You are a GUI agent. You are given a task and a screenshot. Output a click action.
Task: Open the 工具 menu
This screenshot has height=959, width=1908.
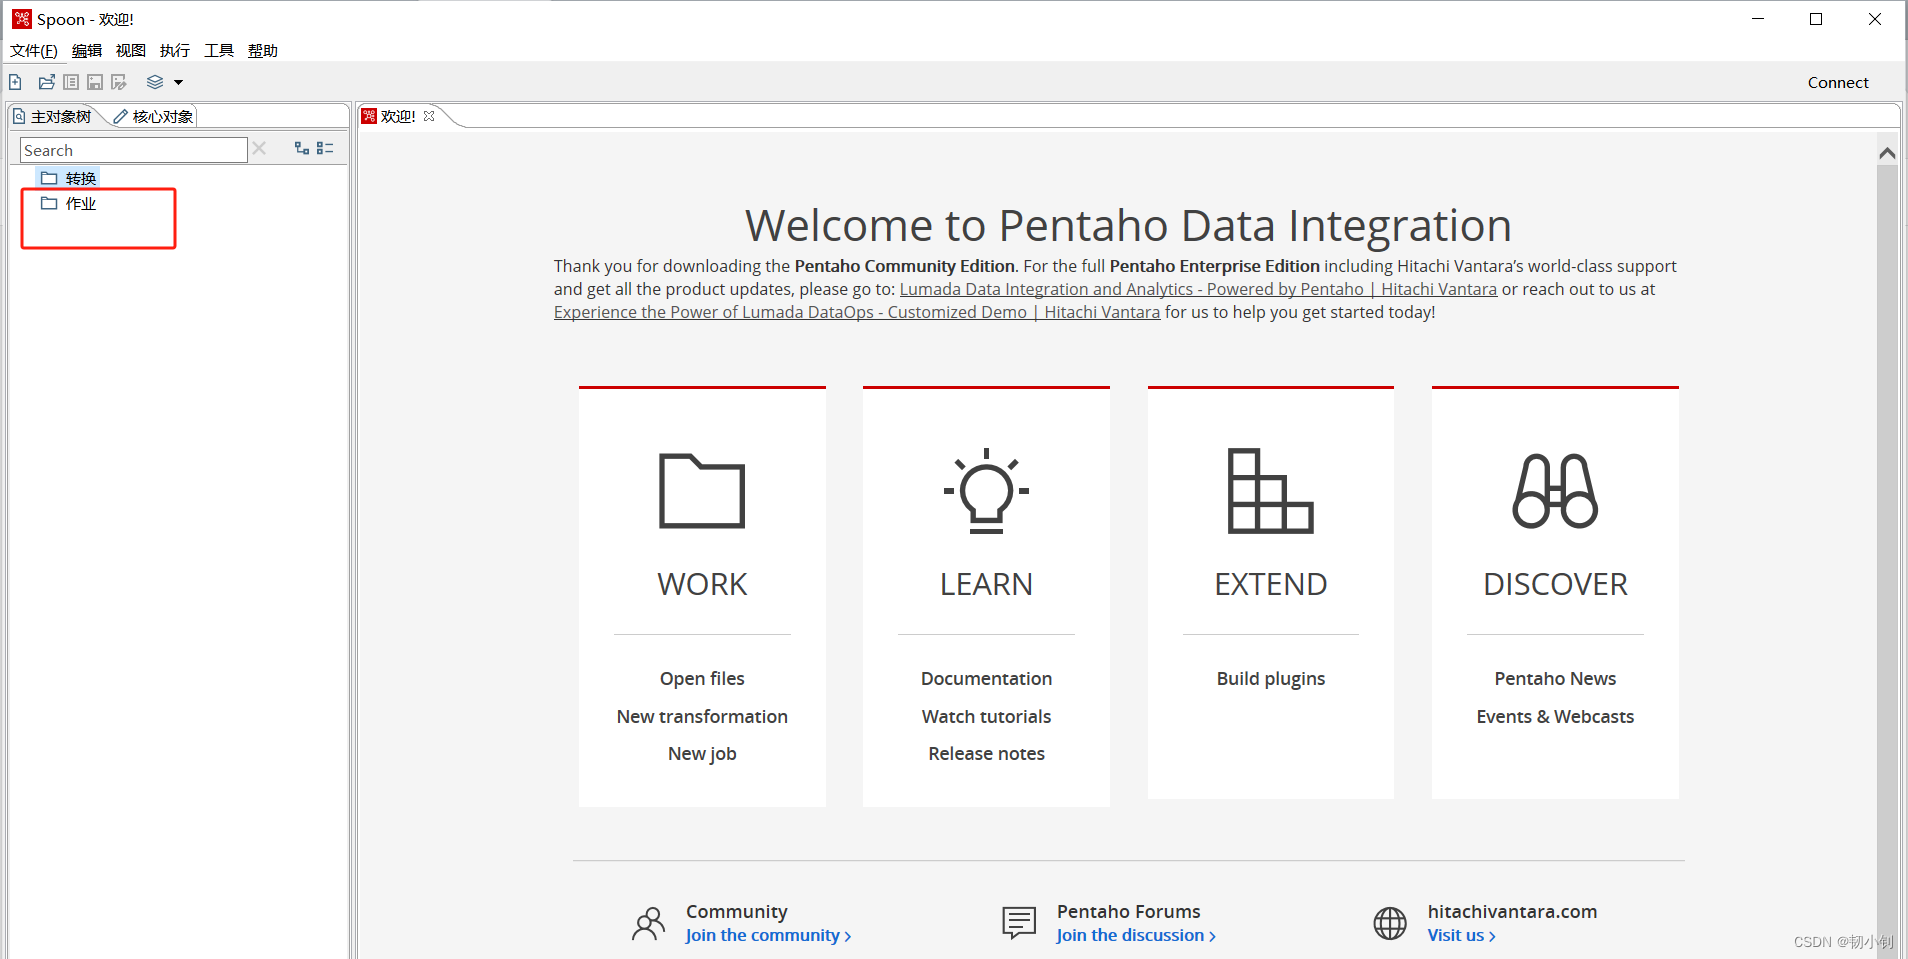coord(219,50)
